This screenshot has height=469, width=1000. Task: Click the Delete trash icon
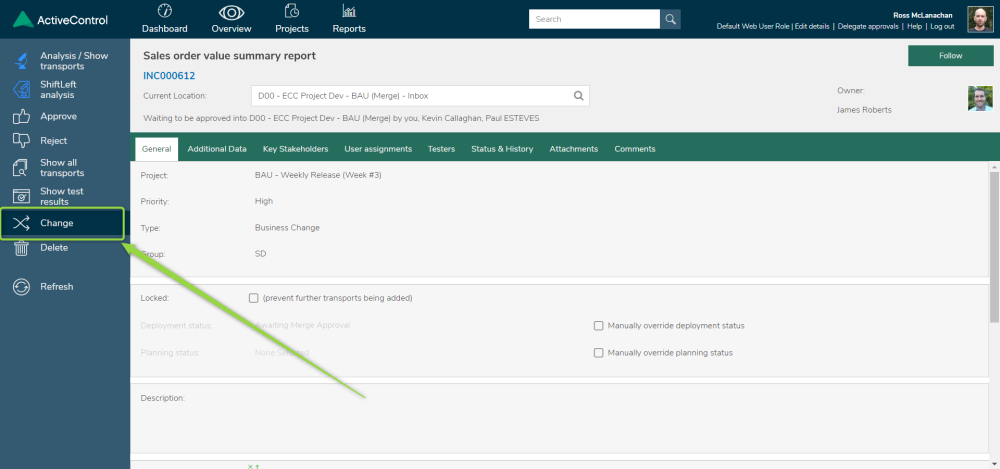coord(22,248)
